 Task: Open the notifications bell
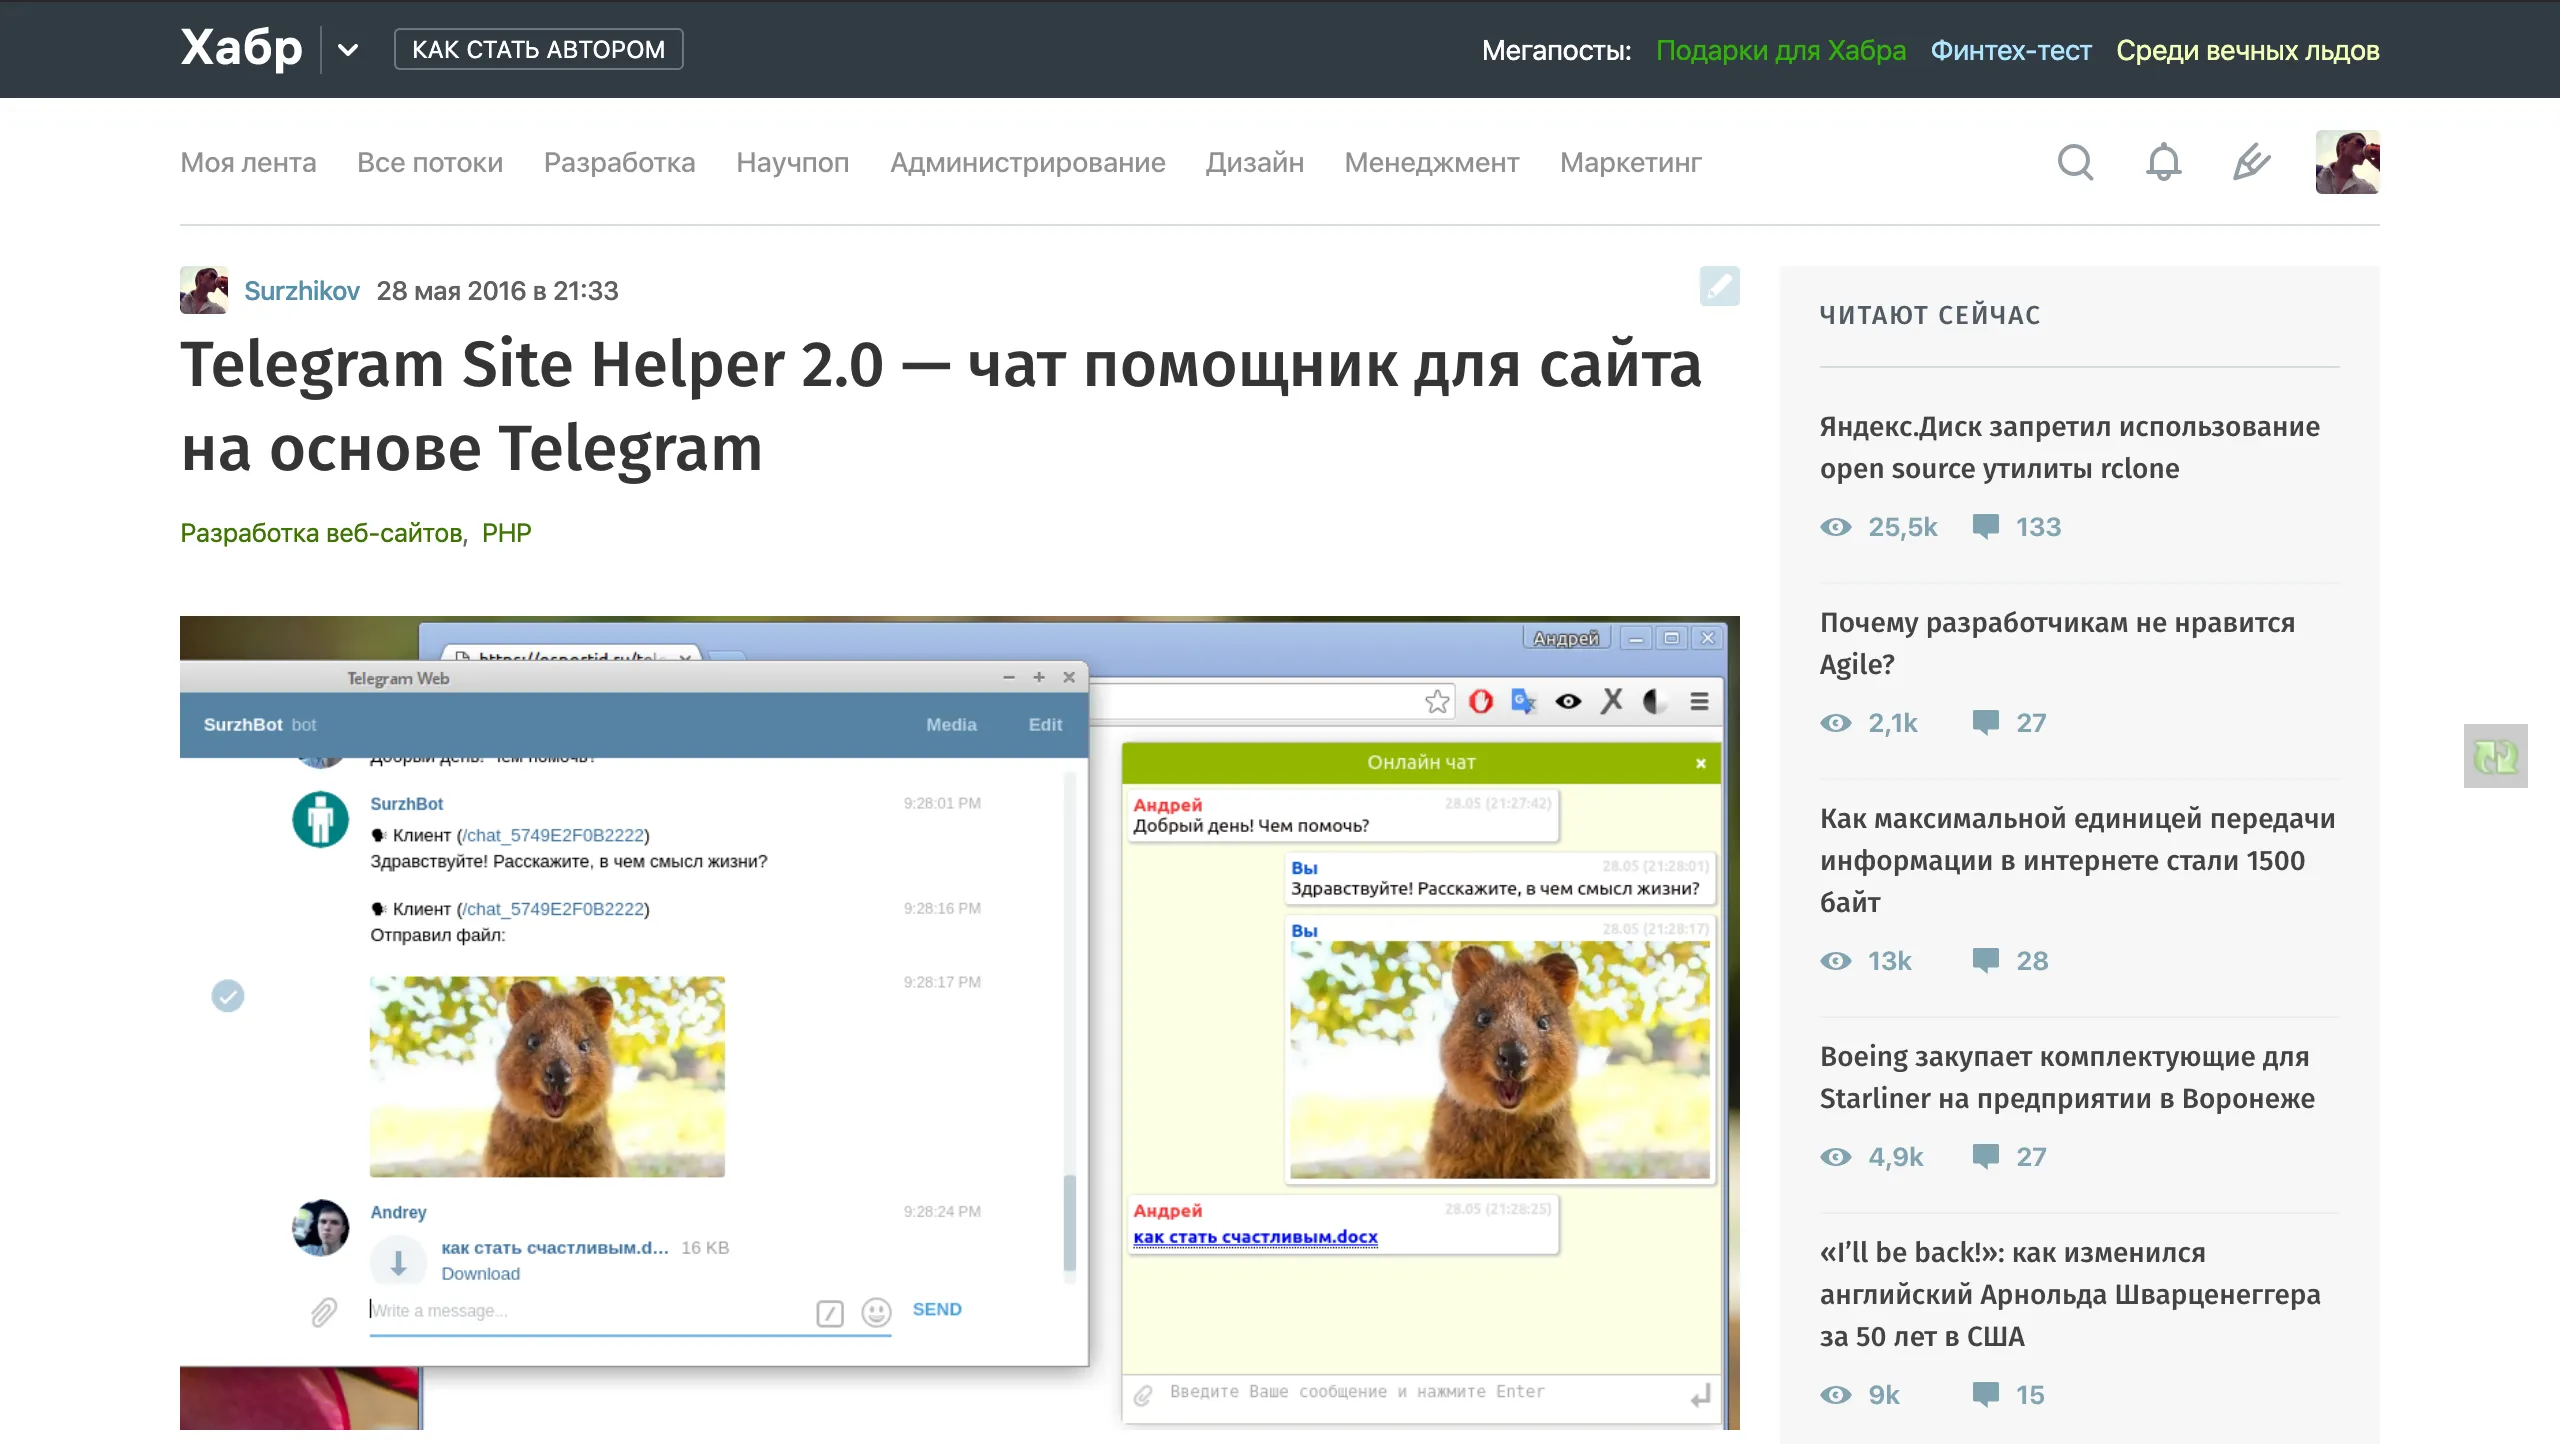click(x=2162, y=162)
